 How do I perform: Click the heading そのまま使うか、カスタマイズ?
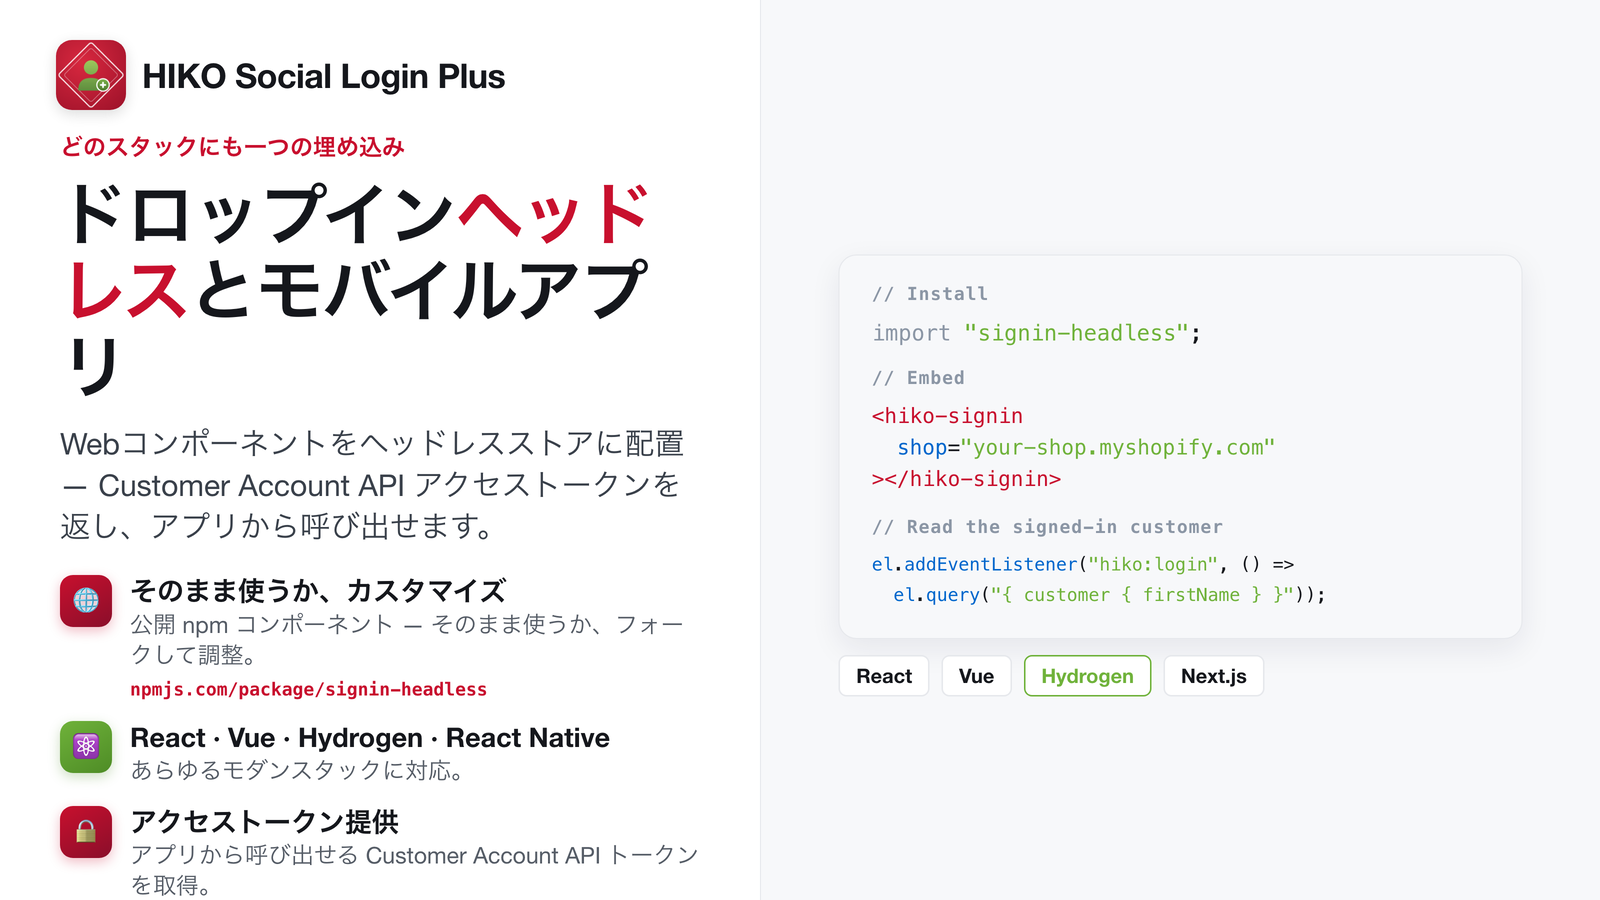(x=318, y=591)
